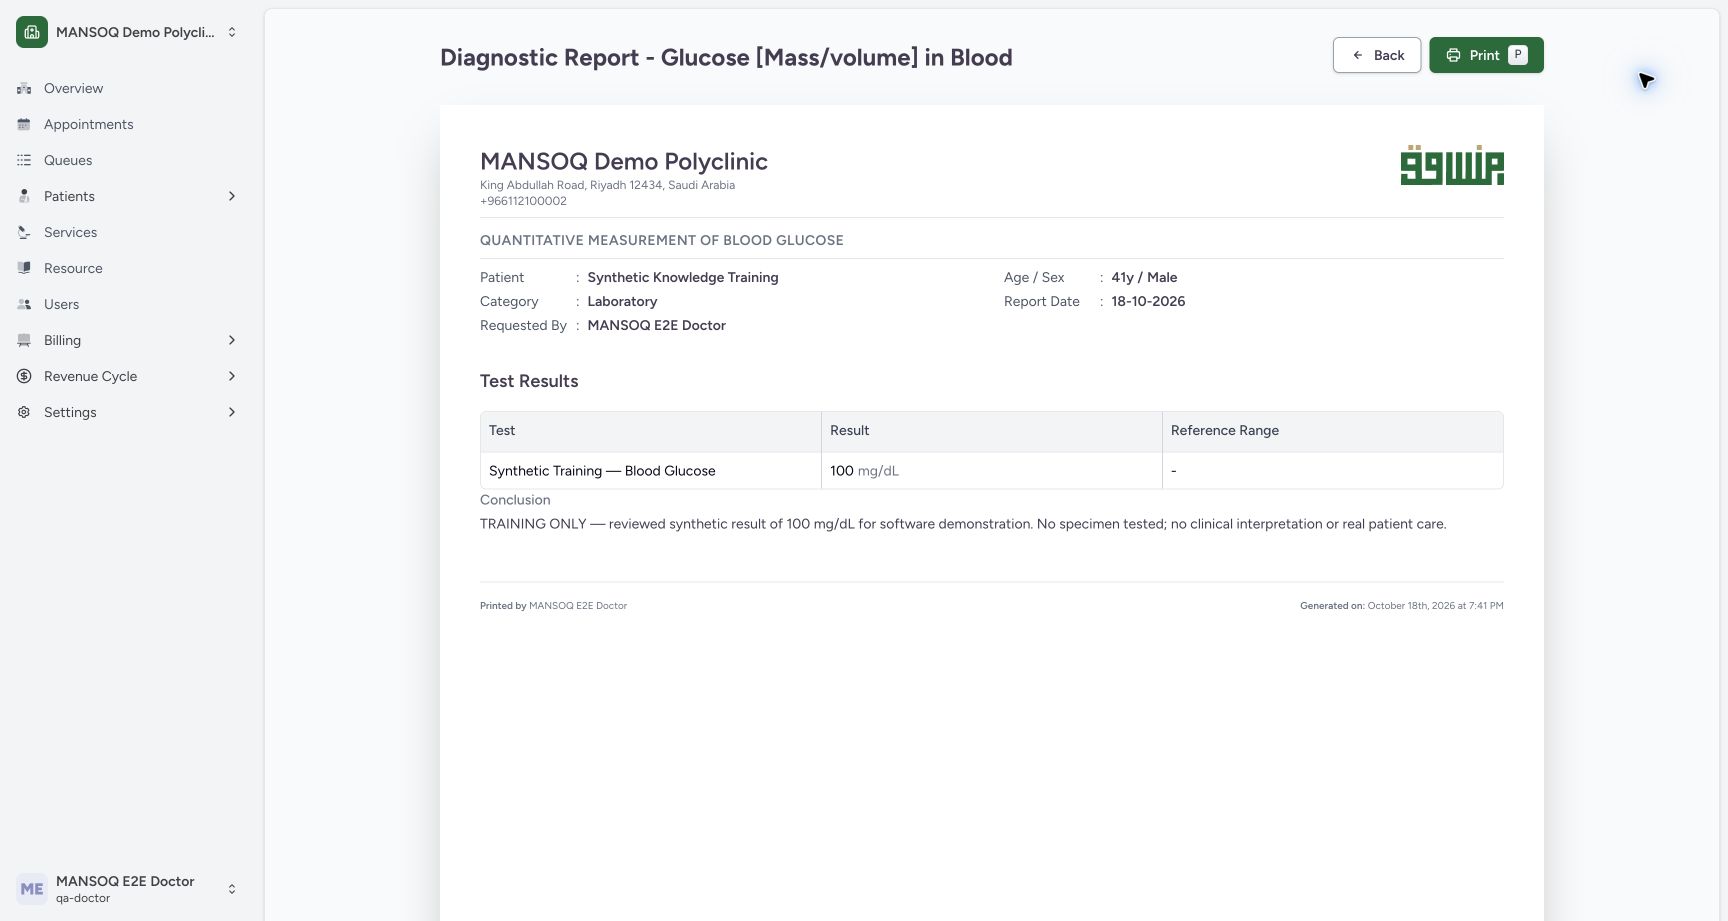The width and height of the screenshot is (1728, 921).
Task: Click the MANSOQ polyclinic logo icon in sidebar
Action: coord(32,32)
